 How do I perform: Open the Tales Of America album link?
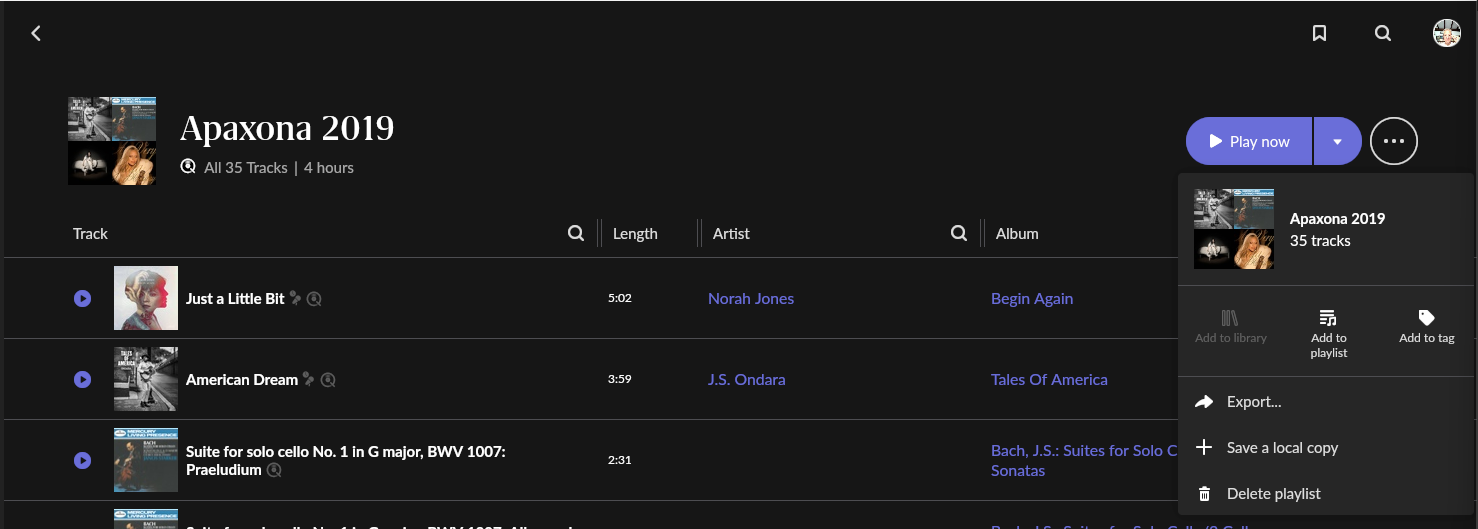1049,379
